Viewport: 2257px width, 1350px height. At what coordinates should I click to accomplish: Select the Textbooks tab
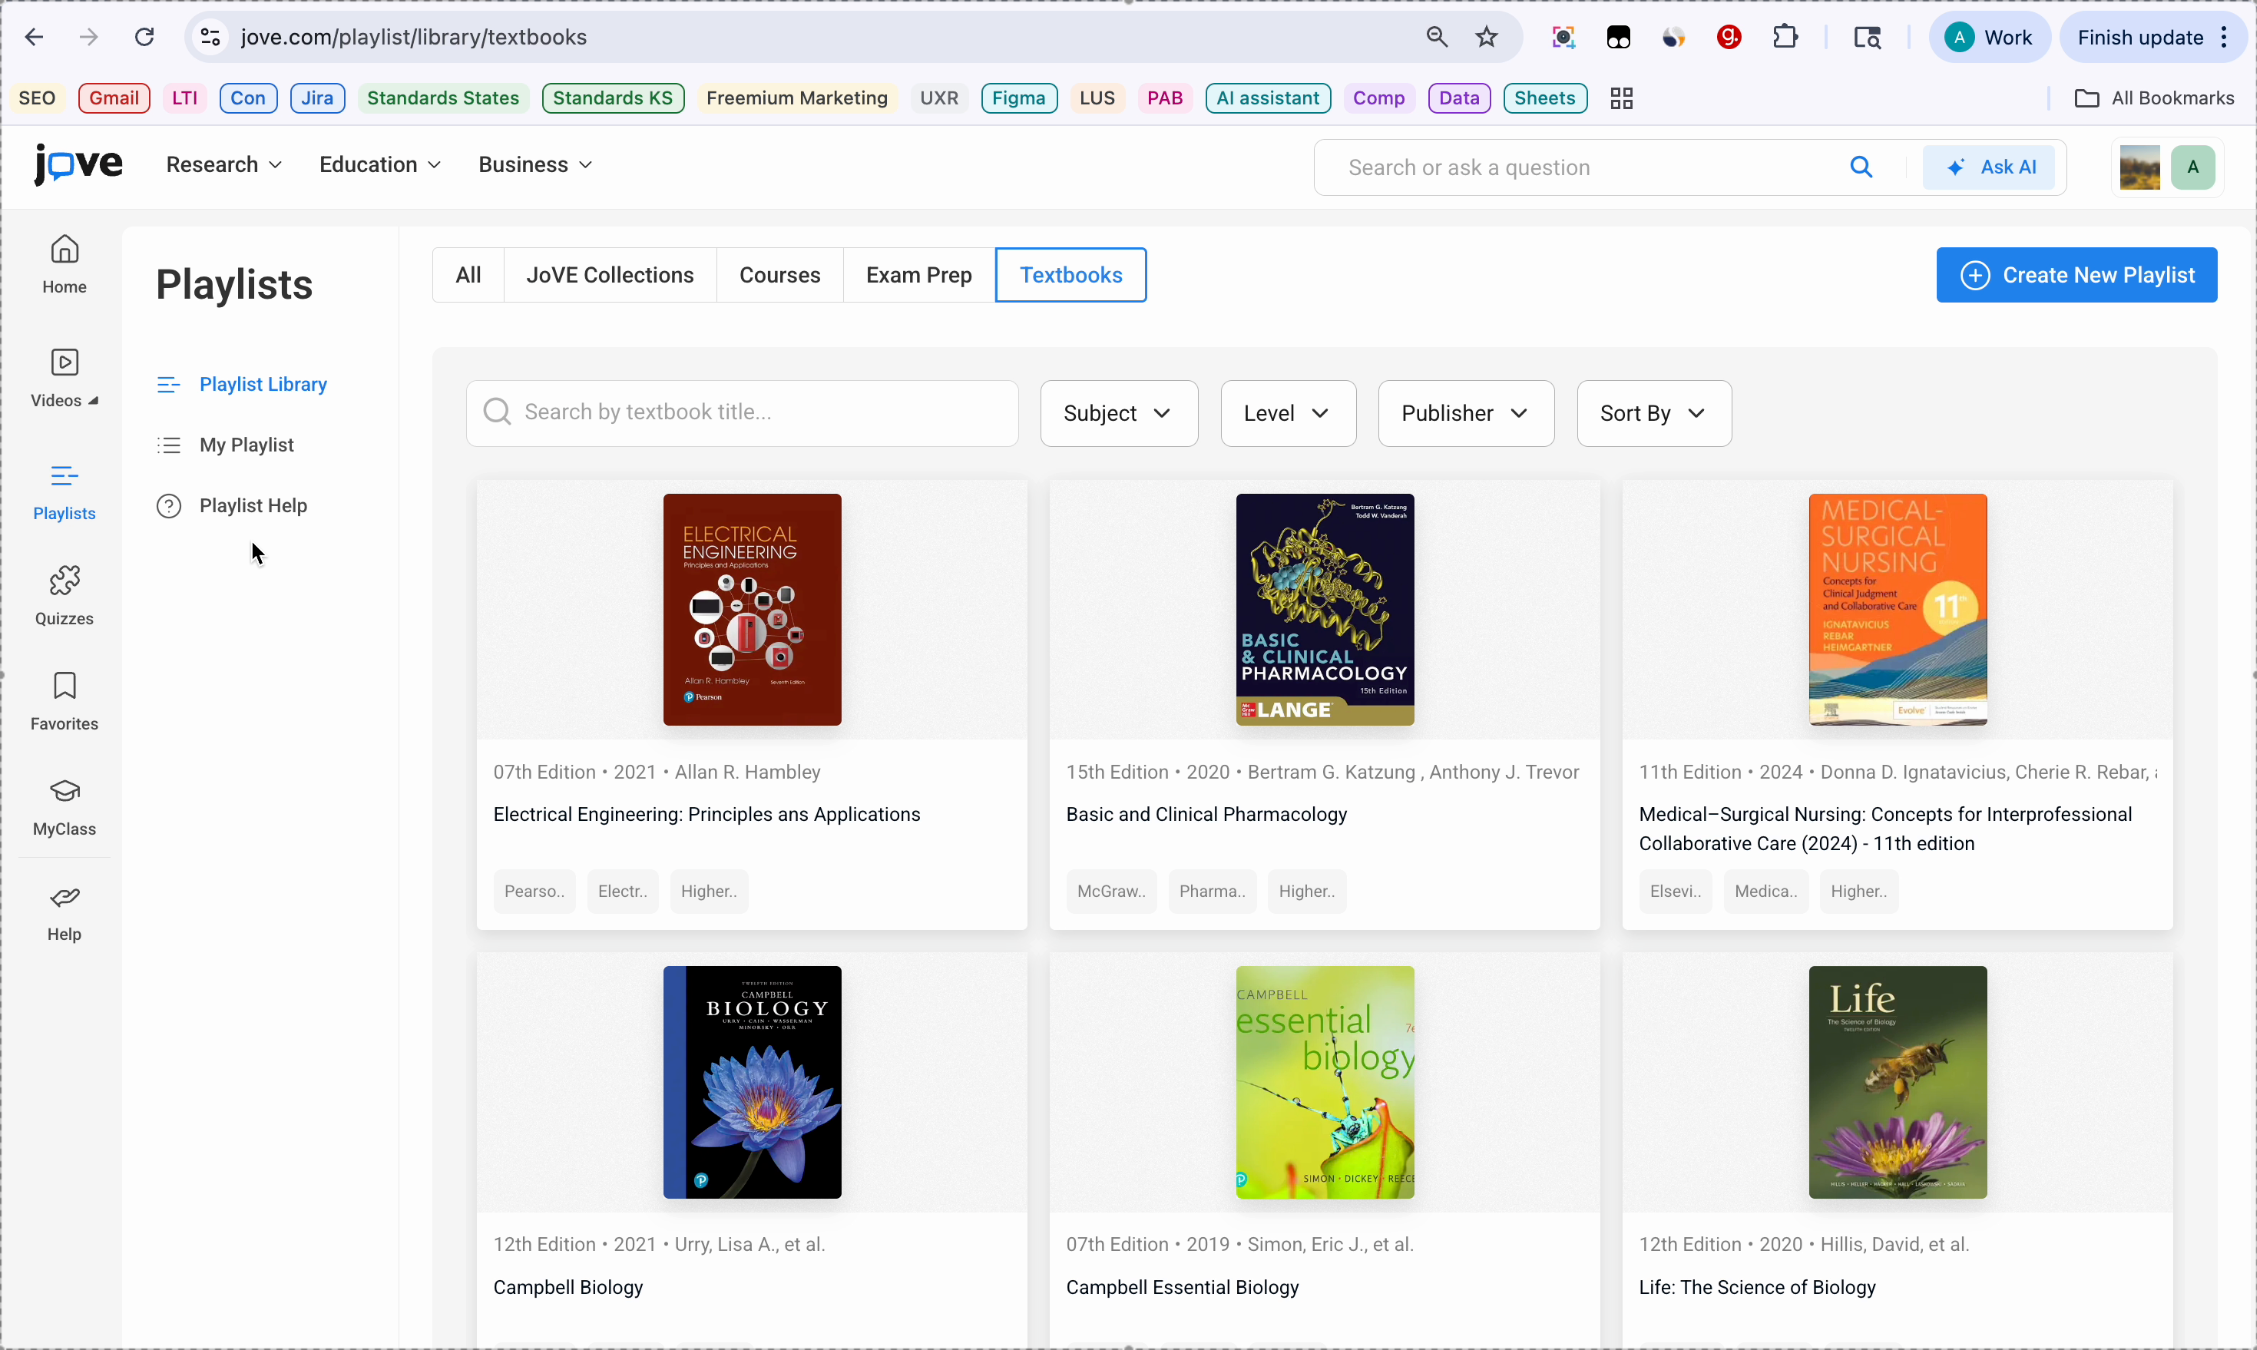[x=1071, y=275]
